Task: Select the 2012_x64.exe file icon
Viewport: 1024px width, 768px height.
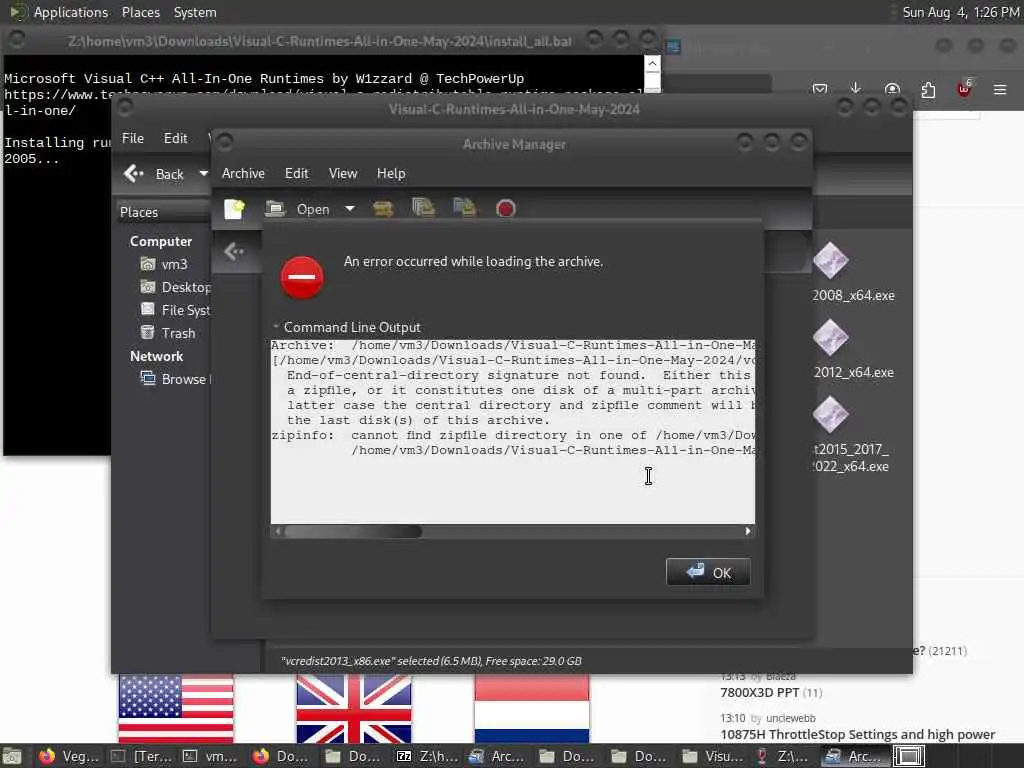Action: click(831, 338)
